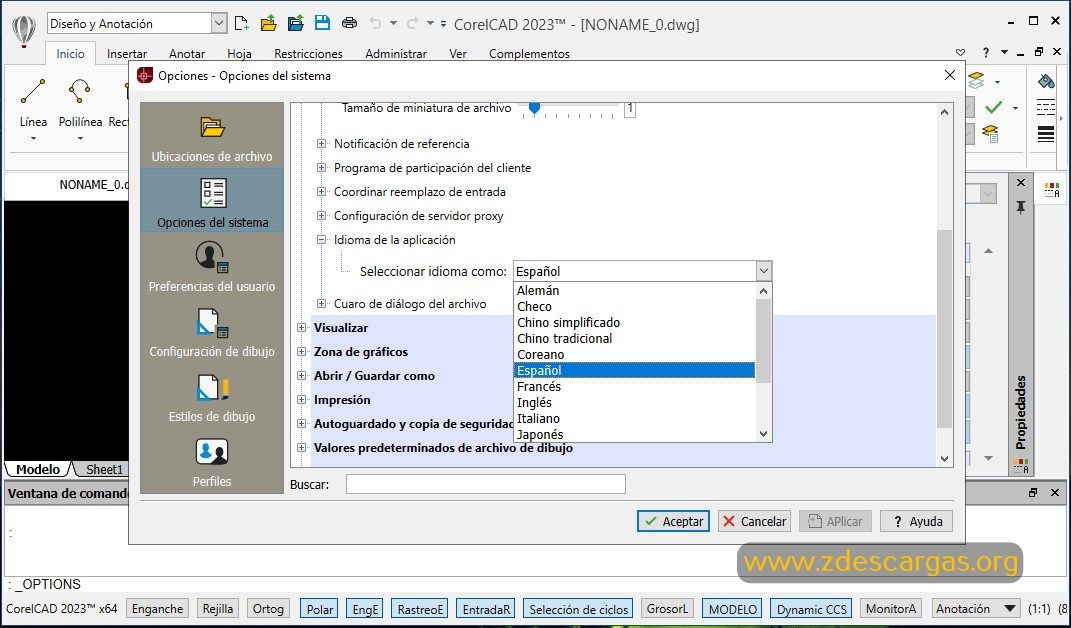
Task: Collapse Idioma de la aplicación node
Action: point(321,239)
